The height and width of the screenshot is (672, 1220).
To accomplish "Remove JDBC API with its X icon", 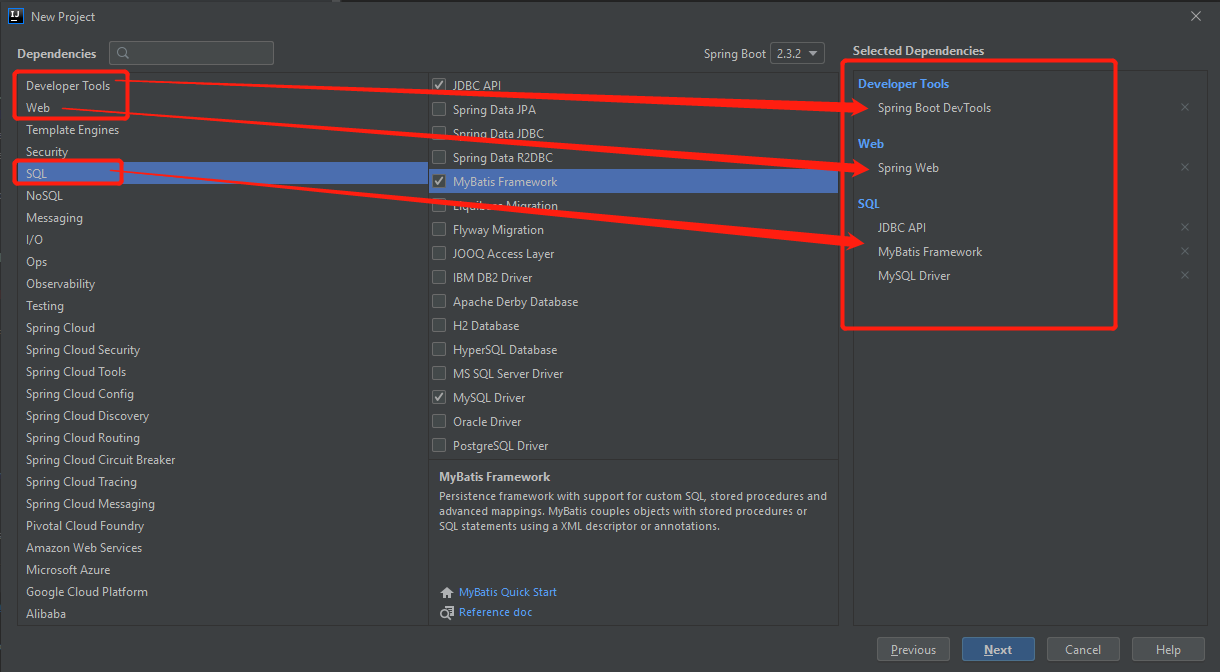I will coord(1185,227).
